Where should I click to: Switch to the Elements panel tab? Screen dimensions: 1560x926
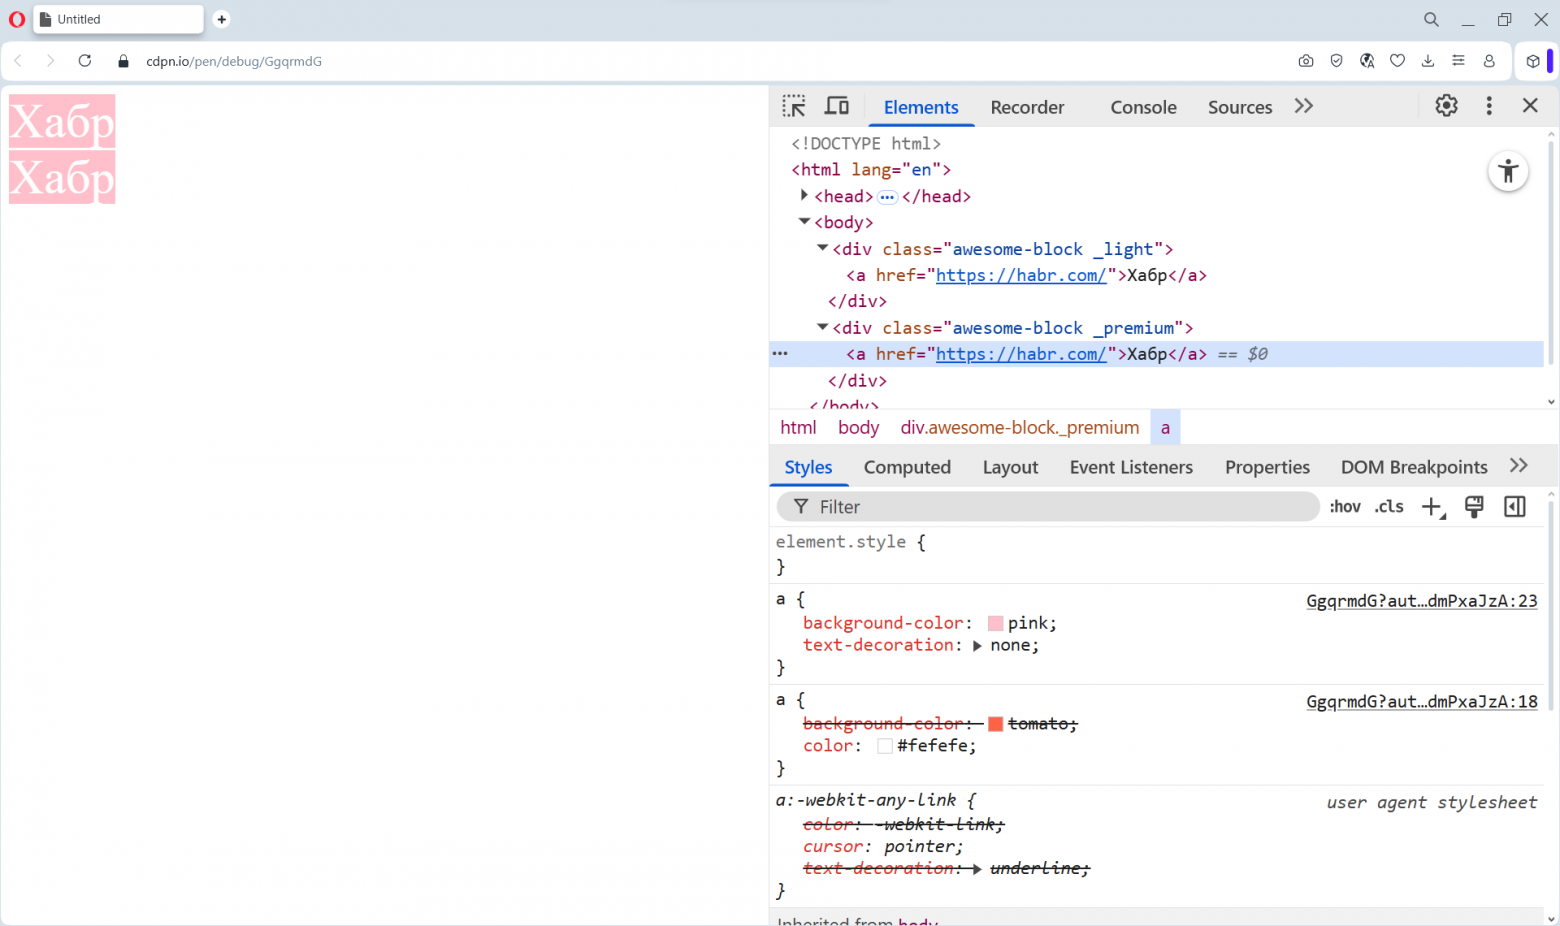pos(921,107)
